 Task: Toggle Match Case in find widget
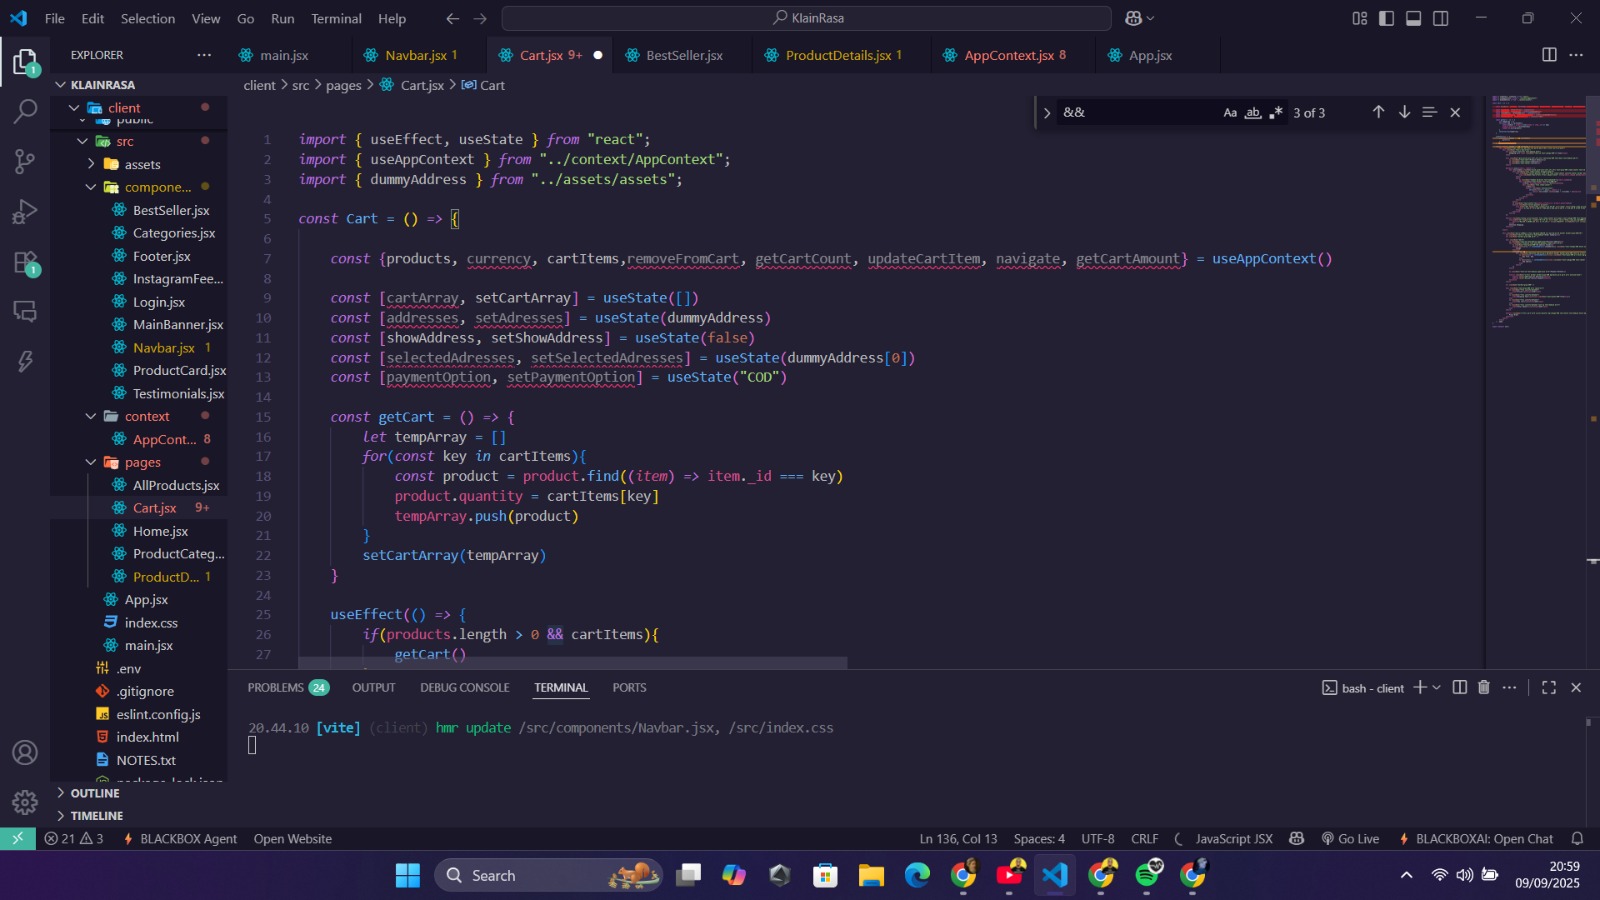pyautogui.click(x=1230, y=113)
